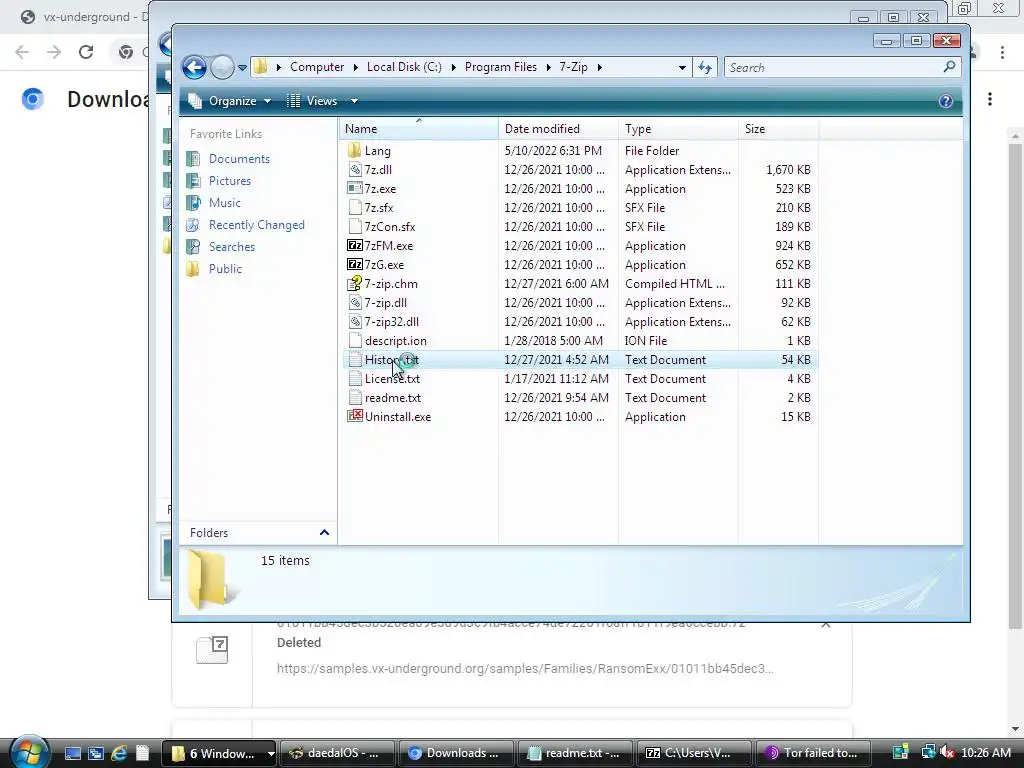Open Public in Favorite Links
The height and width of the screenshot is (768, 1024).
[x=225, y=269]
